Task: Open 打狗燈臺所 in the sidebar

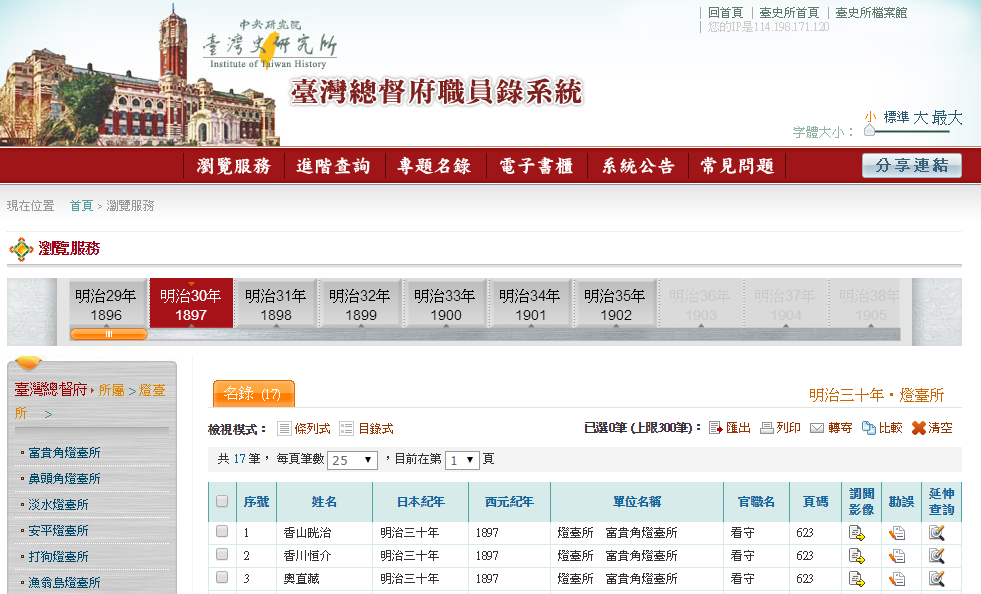Action: click(x=58, y=556)
